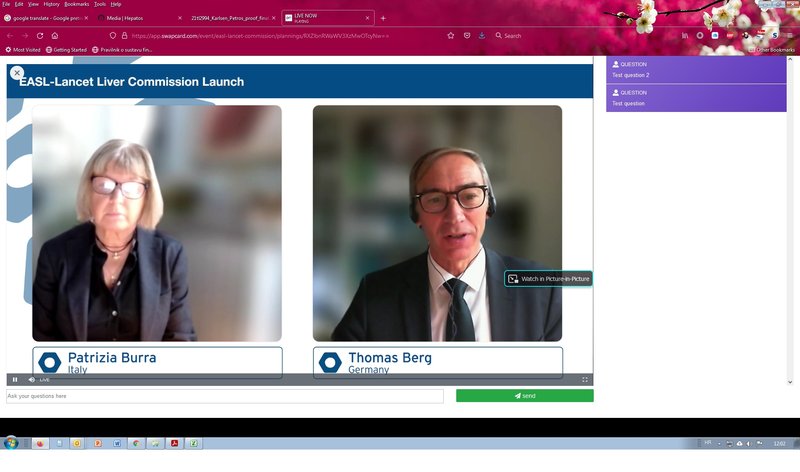Open the File menu
This screenshot has height=472, width=800.
[x=6, y=4]
